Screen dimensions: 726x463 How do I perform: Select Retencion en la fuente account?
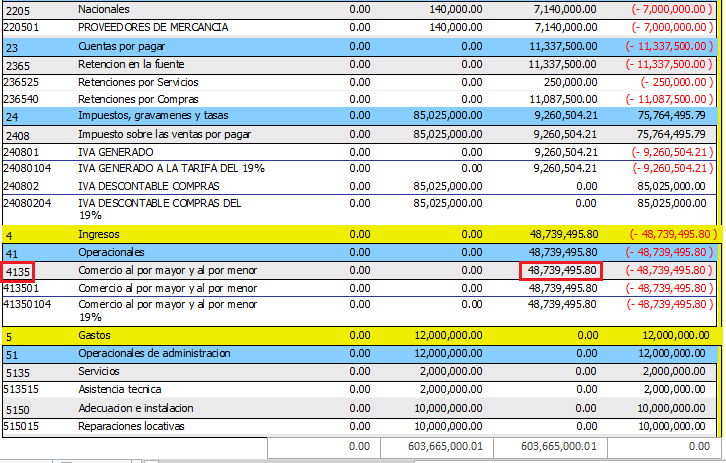tap(131, 64)
